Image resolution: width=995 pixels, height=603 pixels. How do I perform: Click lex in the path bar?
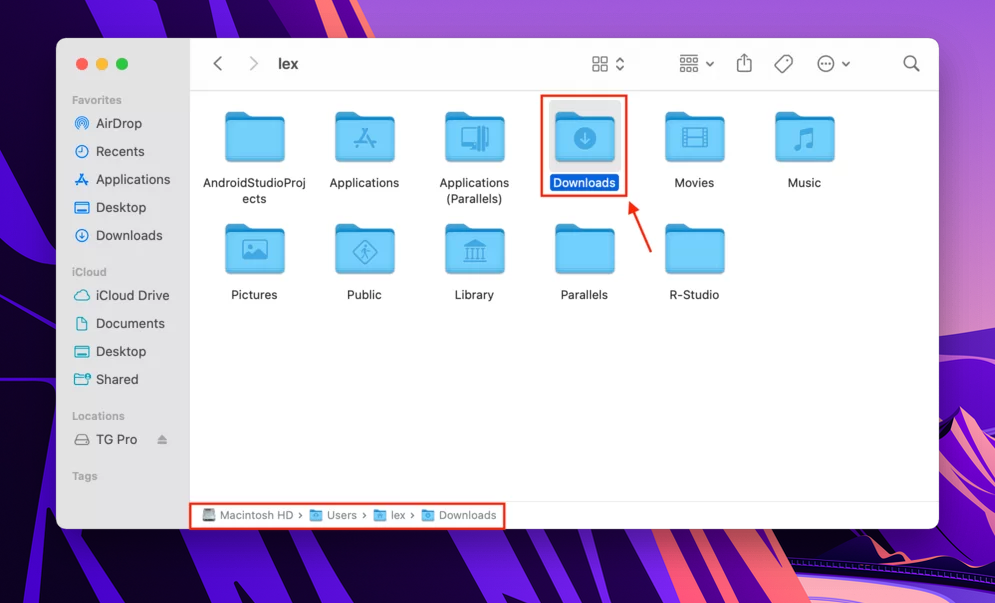click(x=390, y=515)
